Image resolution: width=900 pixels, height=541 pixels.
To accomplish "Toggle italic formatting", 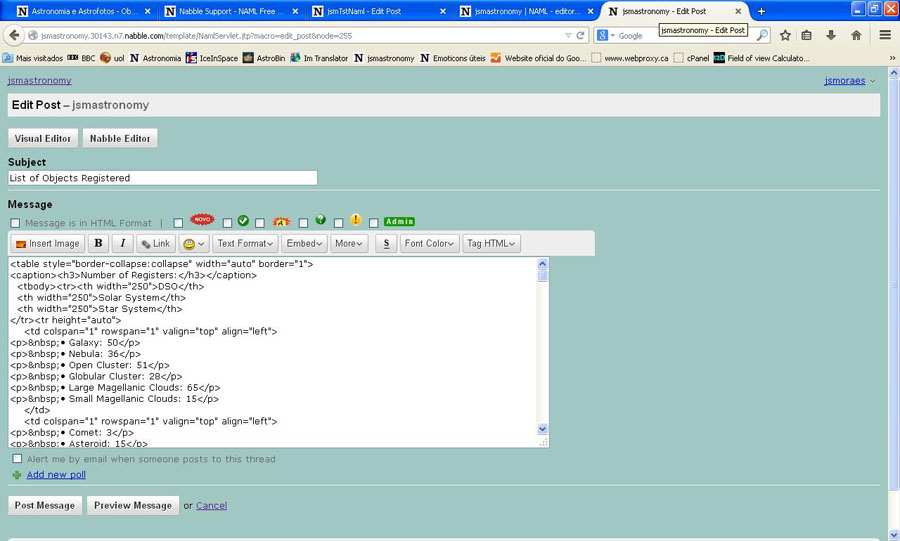I will point(122,243).
